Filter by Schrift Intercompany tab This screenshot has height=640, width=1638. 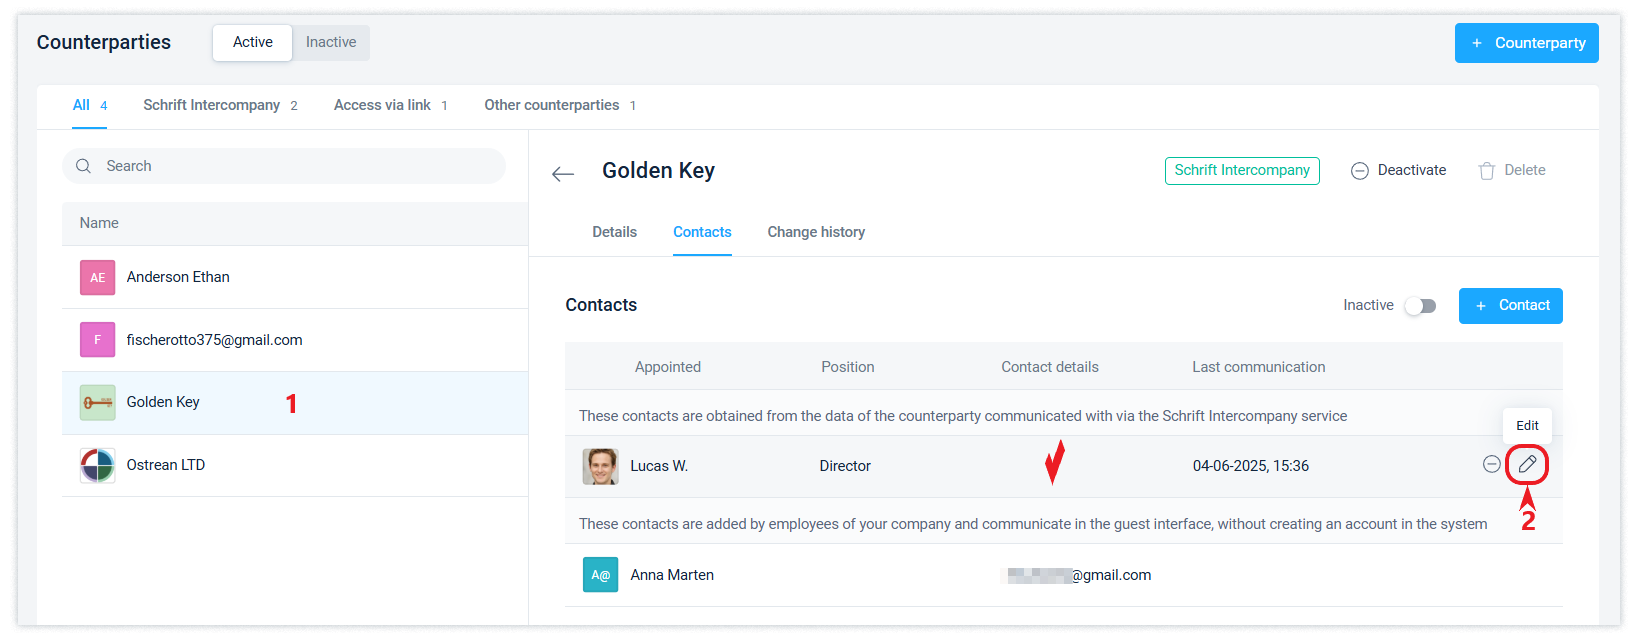click(x=211, y=105)
